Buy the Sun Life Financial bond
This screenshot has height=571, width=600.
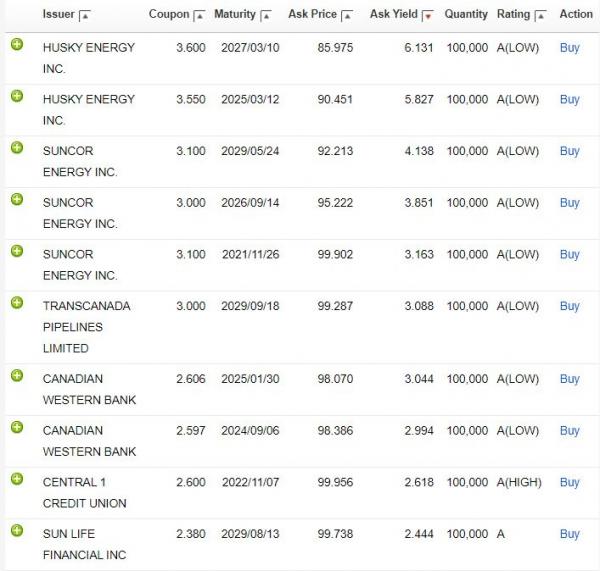(x=569, y=534)
